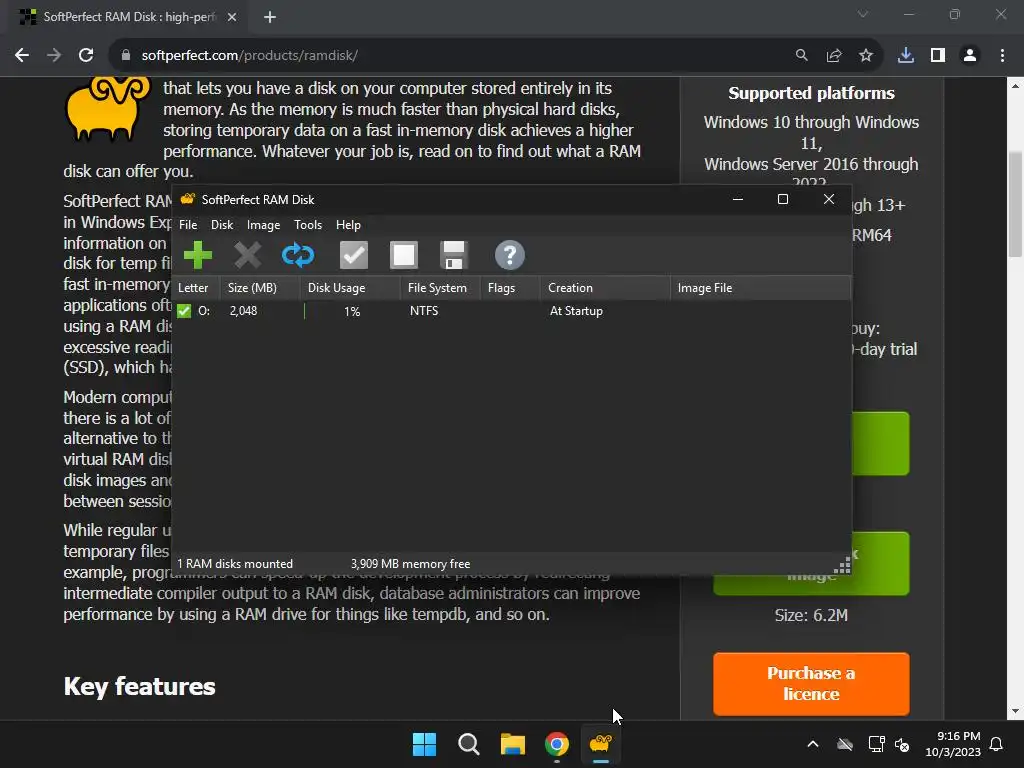Screen dimensions: 1024x768
Task: Click the network display tray icon
Action: pos(876,744)
